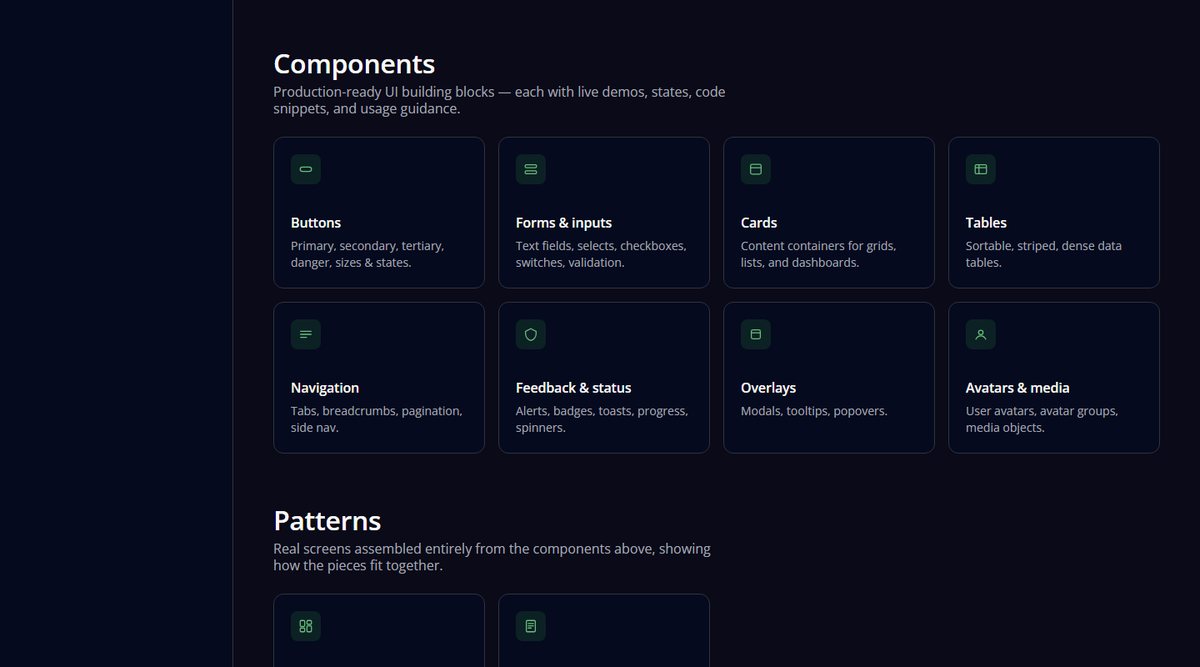The width and height of the screenshot is (1200, 667).
Task: Open the Overlays component title
Action: click(768, 388)
